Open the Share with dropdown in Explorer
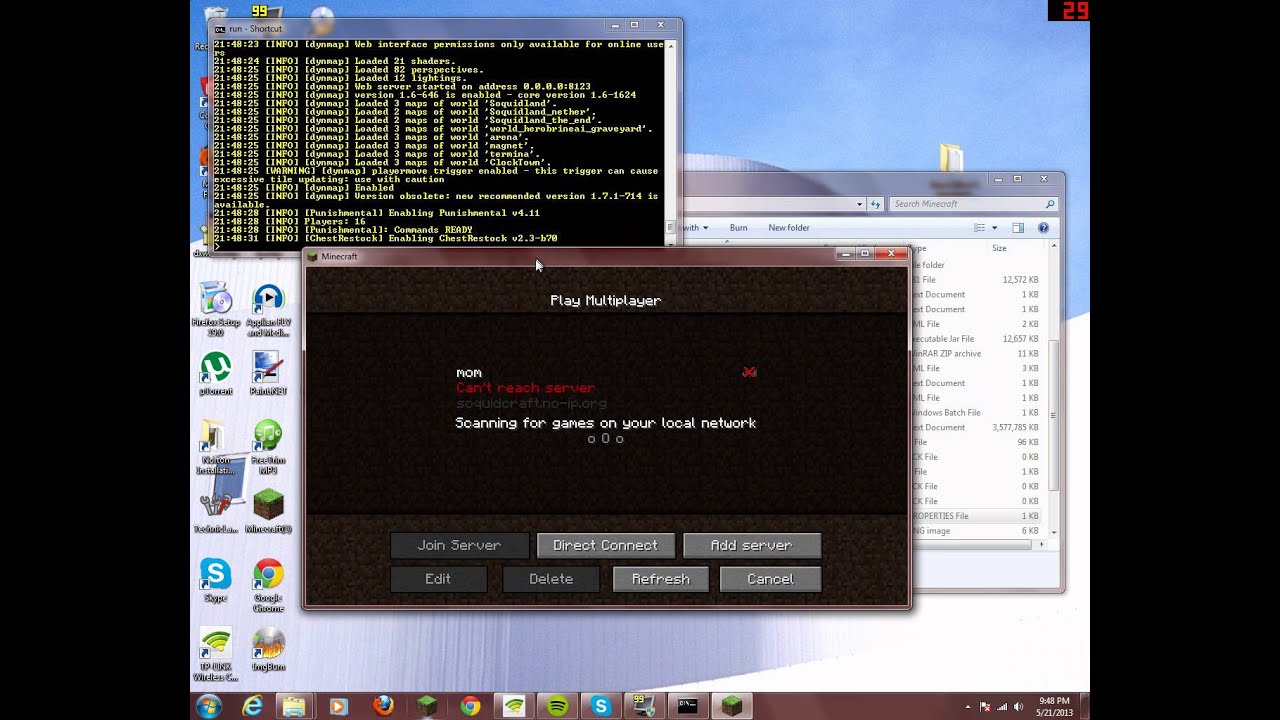 (x=696, y=228)
